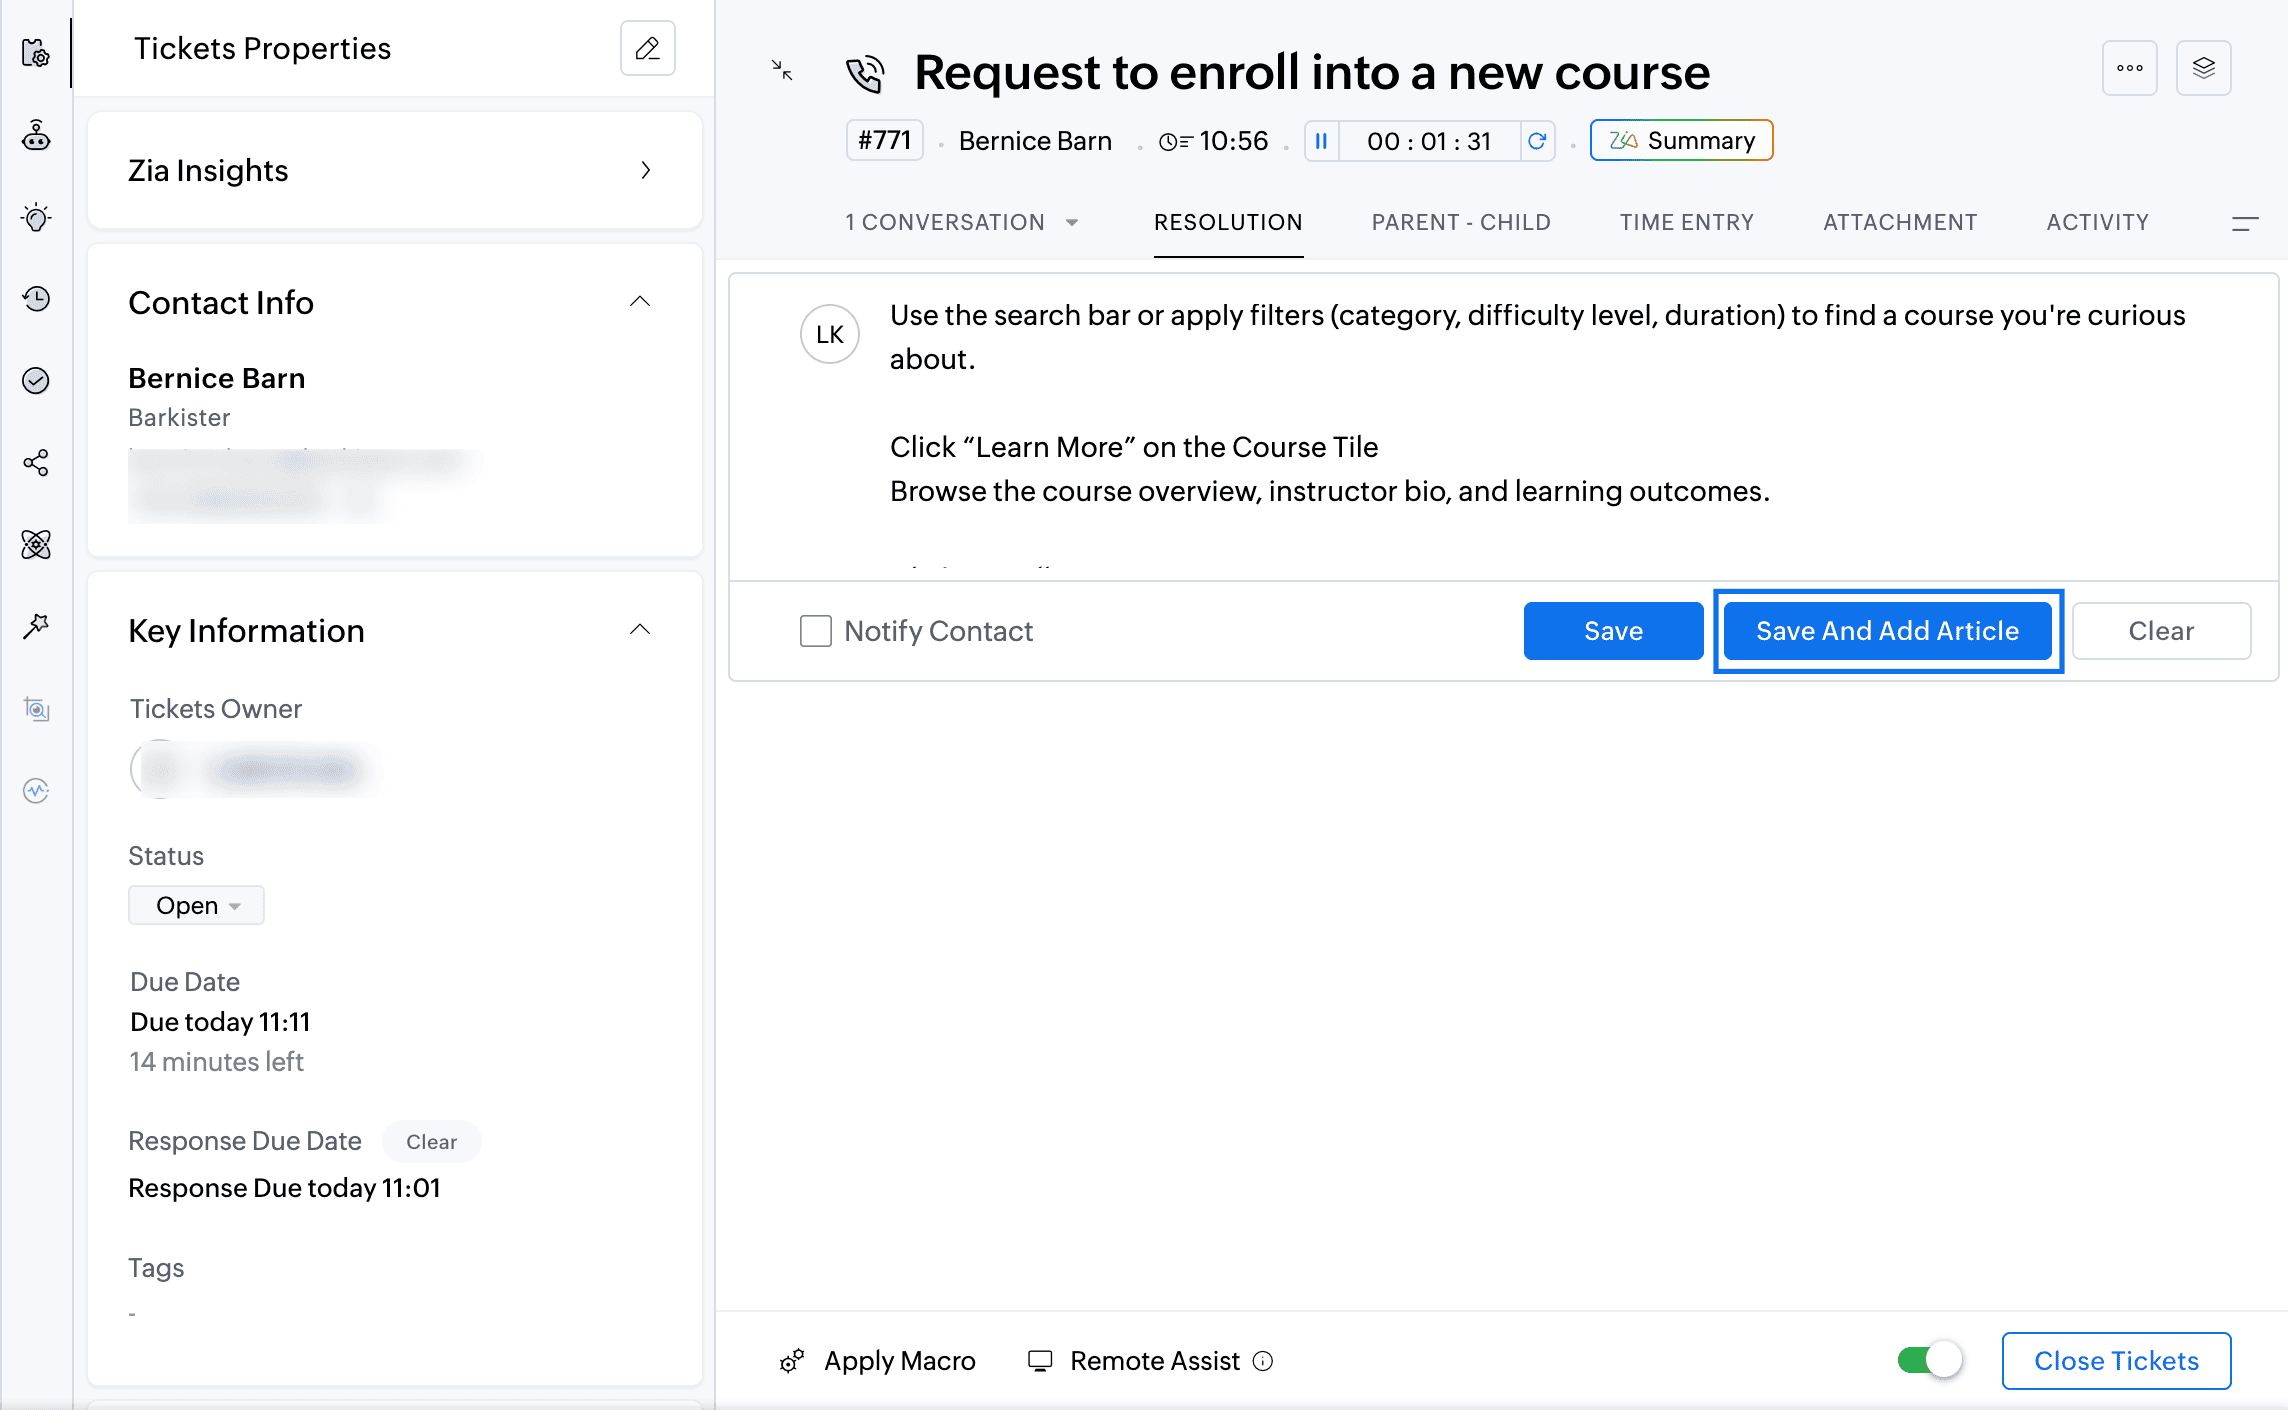Click the timer reset refresh icon
This screenshot has width=2288, height=1410.
pos(1537,141)
